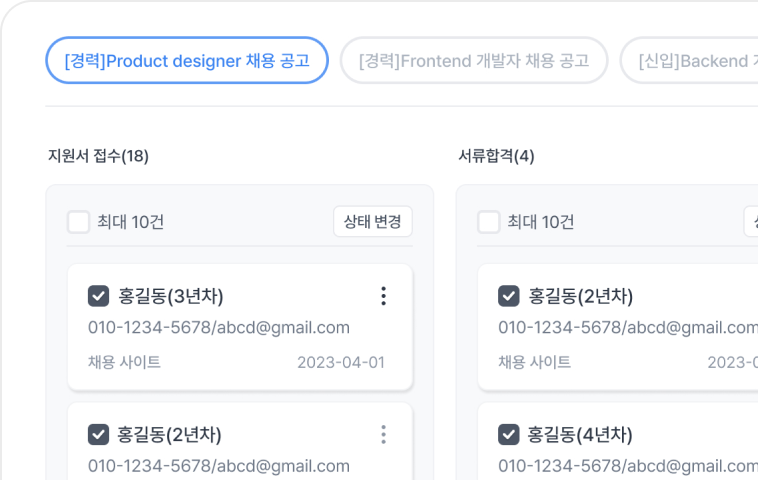Click 홍길동(2년차) name in 지원서 접수 column
This screenshot has height=480, width=758.
coord(170,435)
